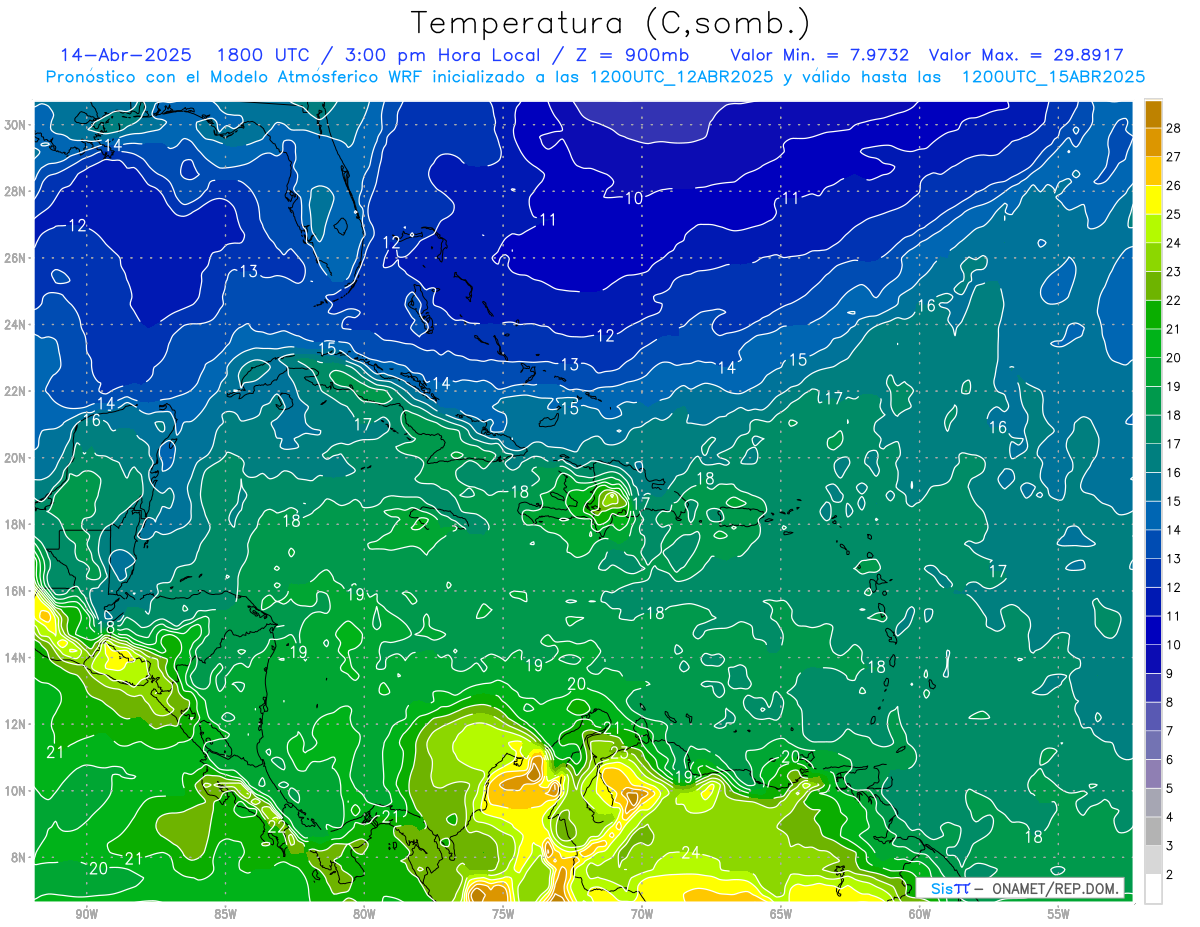Click the 14N latitude axis label
The image size is (1200, 927).
(x=15, y=657)
